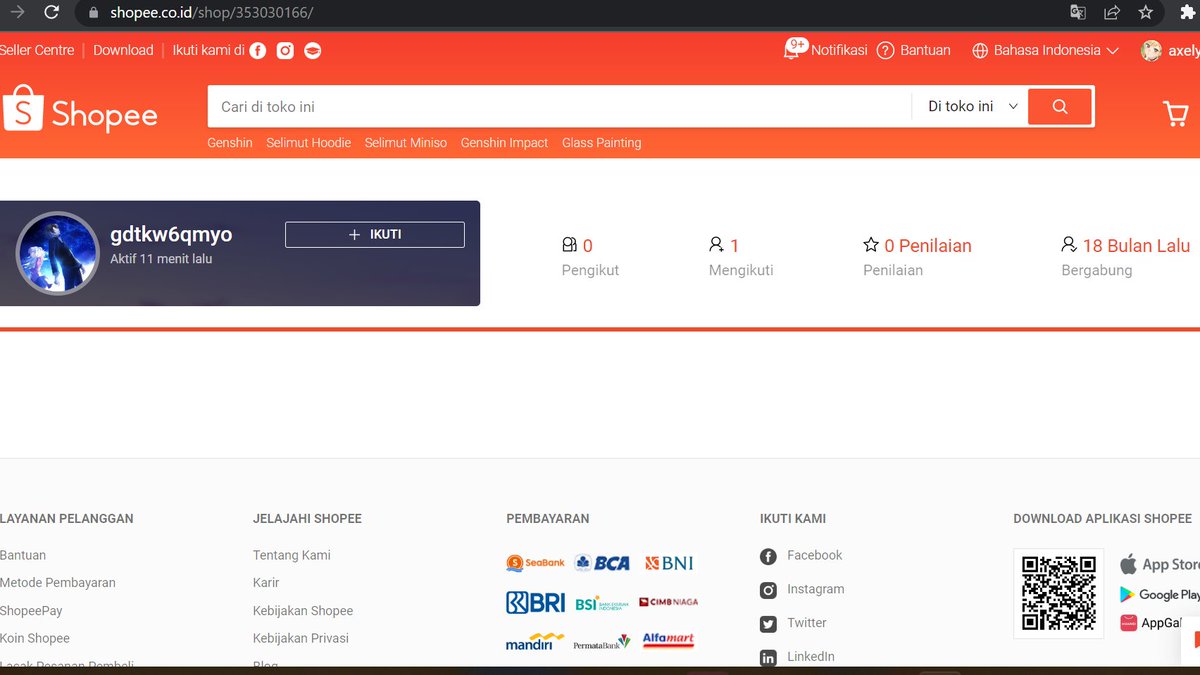Open the Di toko ini dropdown
Screen dimensions: 1200x675
pyautogui.click(x=968, y=106)
